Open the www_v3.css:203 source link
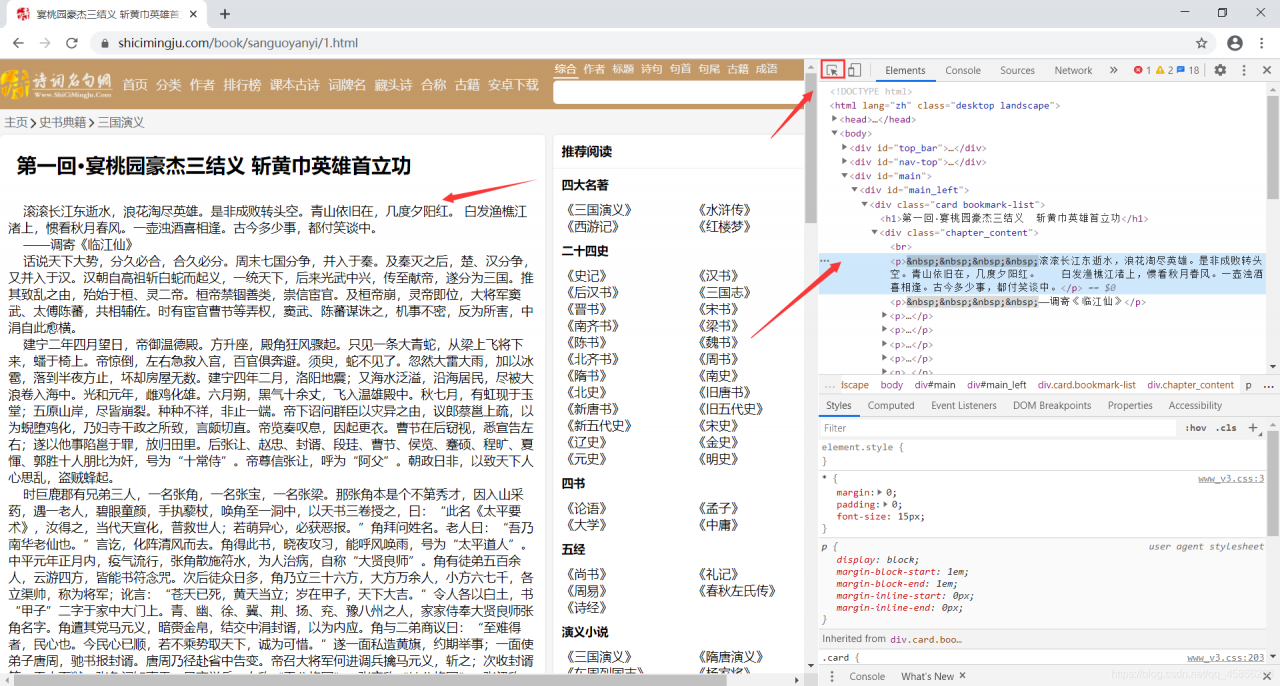This screenshot has width=1280, height=686. tap(1226, 658)
